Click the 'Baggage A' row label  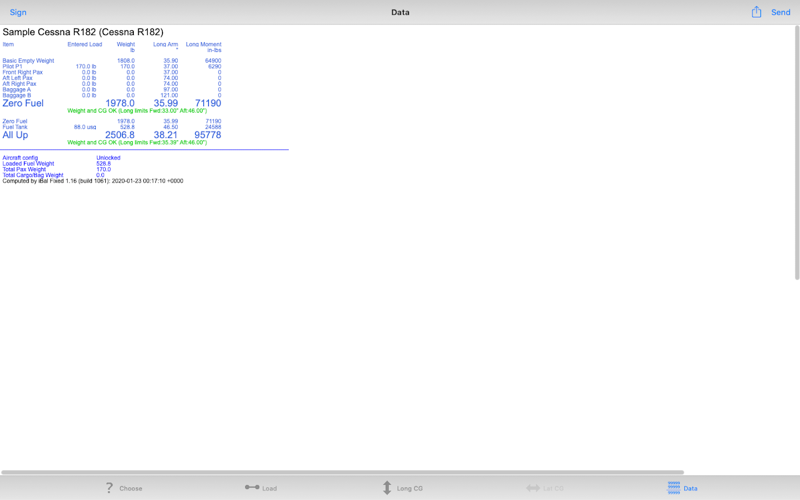coord(16,90)
